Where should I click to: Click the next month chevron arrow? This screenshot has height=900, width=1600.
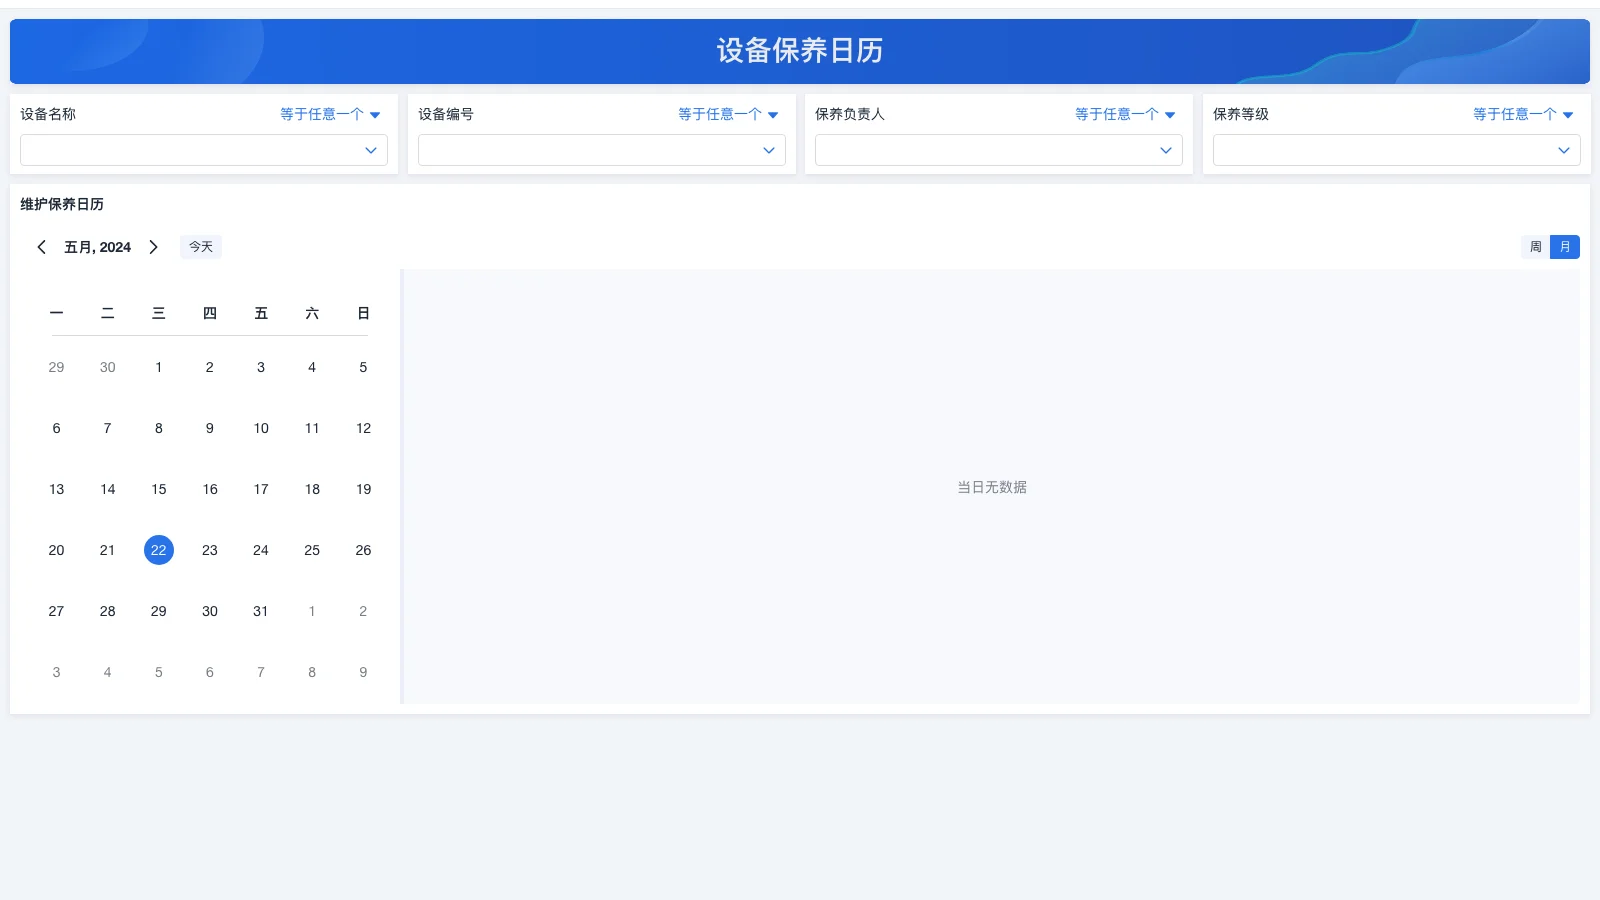click(154, 247)
